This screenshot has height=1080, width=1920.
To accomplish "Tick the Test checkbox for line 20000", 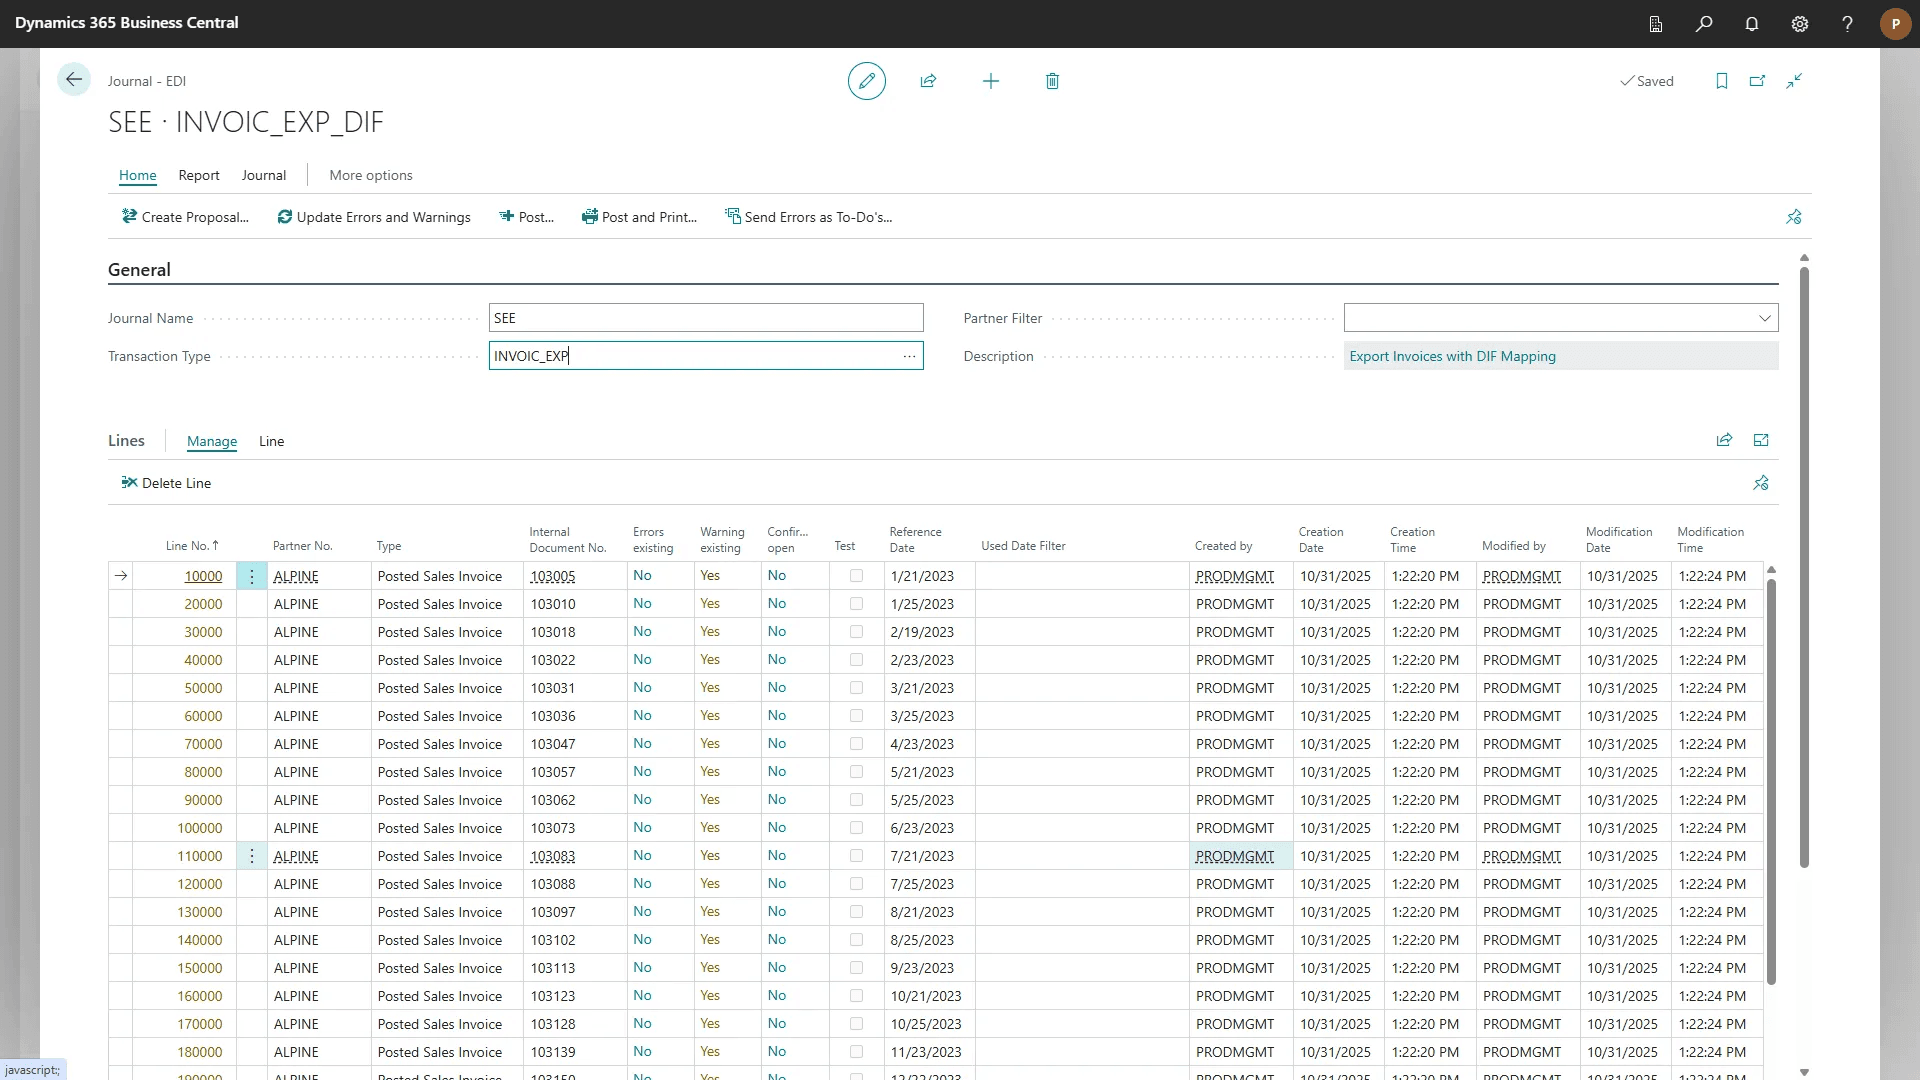I will 856,604.
